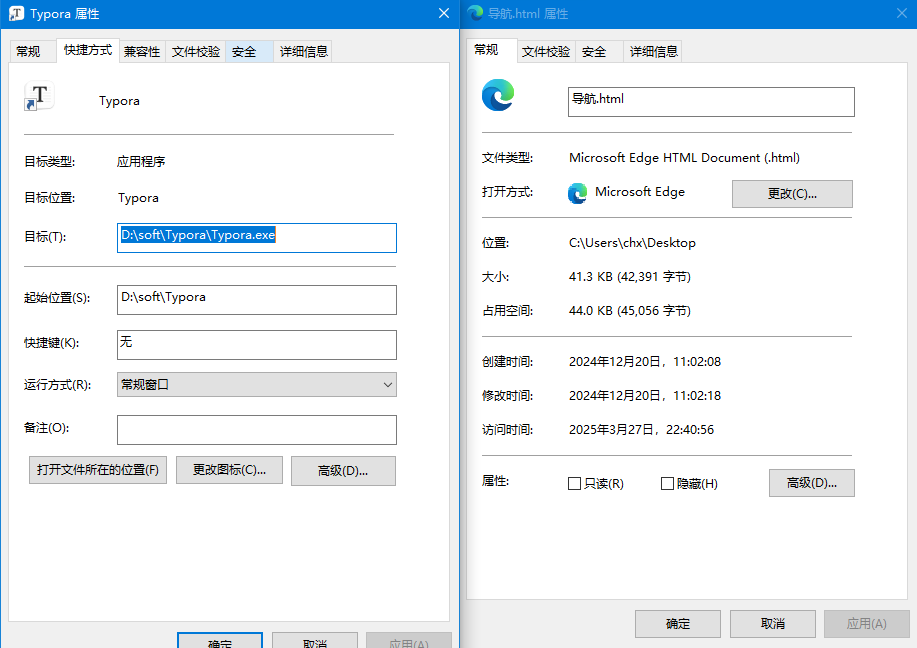
Task: Open 文件校验 tab in Typora 属性
Action: click(196, 51)
